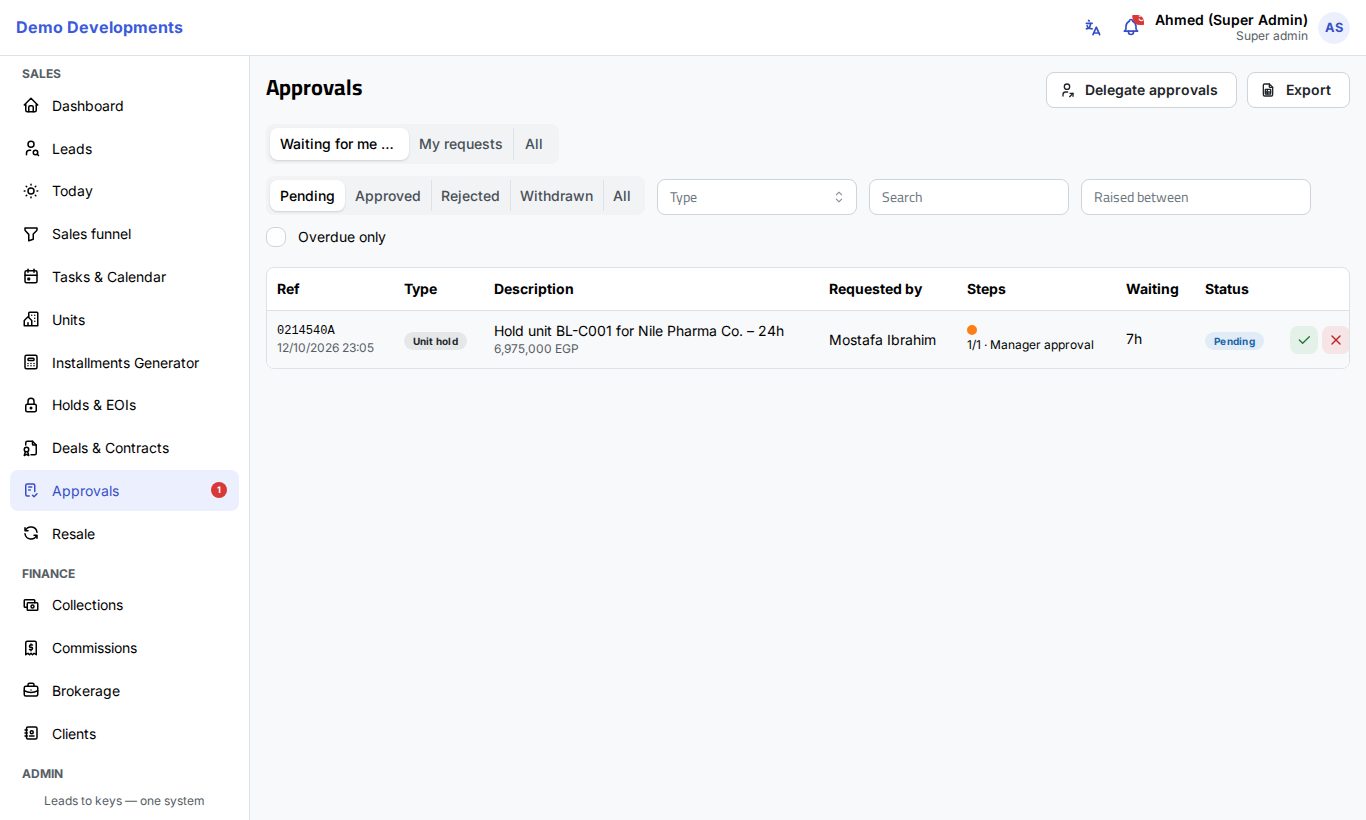Filter by Withdrawn status
The width and height of the screenshot is (1366, 820).
point(556,196)
